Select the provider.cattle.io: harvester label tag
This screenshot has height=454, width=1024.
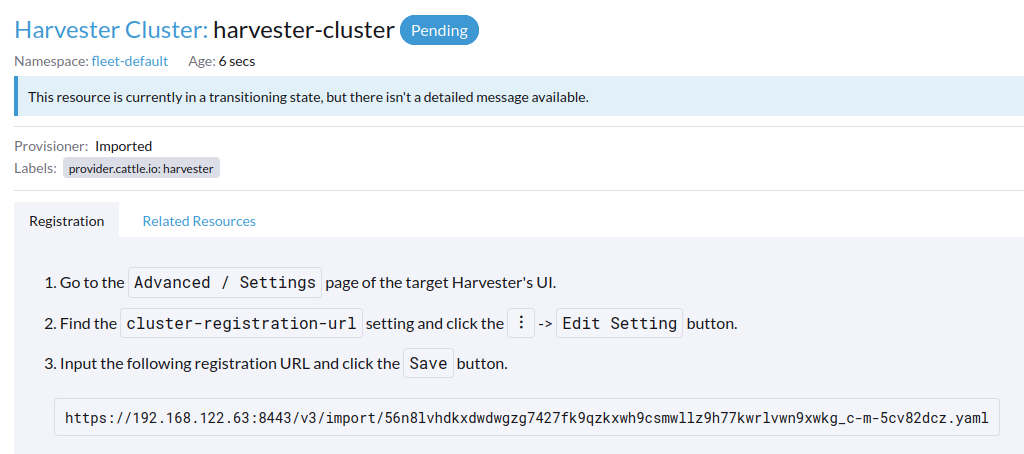tap(141, 169)
